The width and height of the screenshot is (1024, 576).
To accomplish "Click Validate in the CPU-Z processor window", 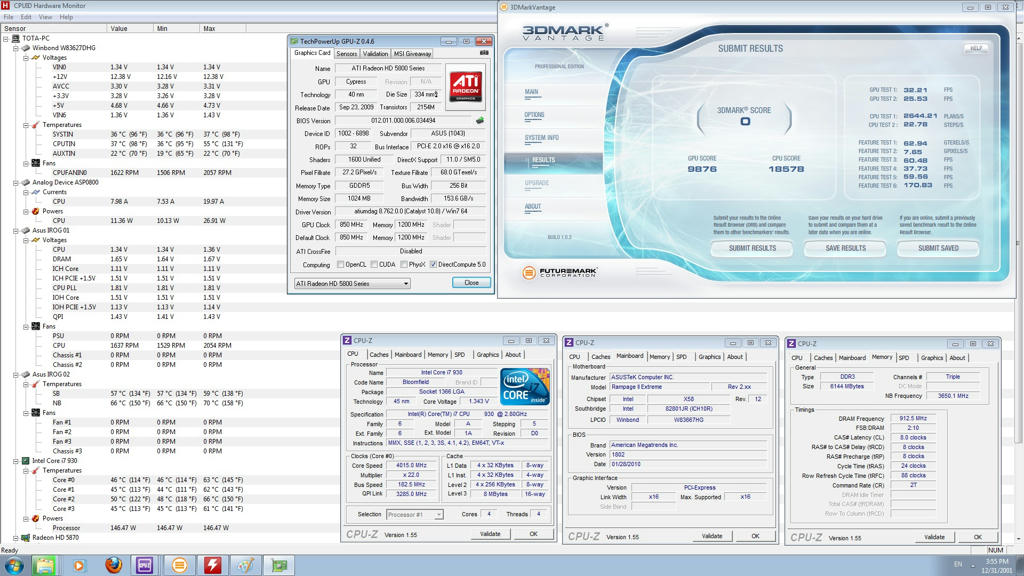I will 490,534.
